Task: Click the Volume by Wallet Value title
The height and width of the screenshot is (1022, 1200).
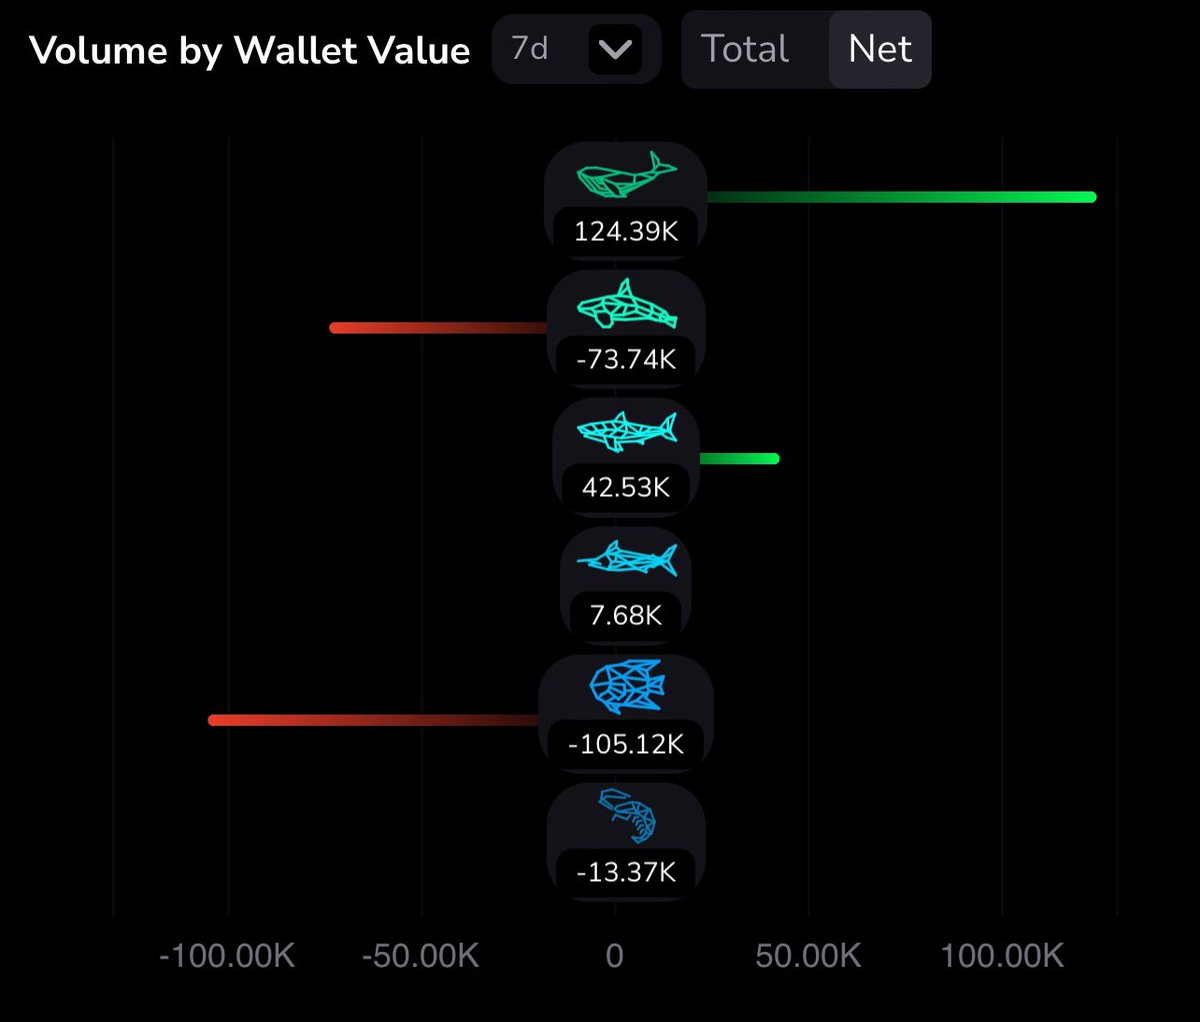Action: coord(250,50)
